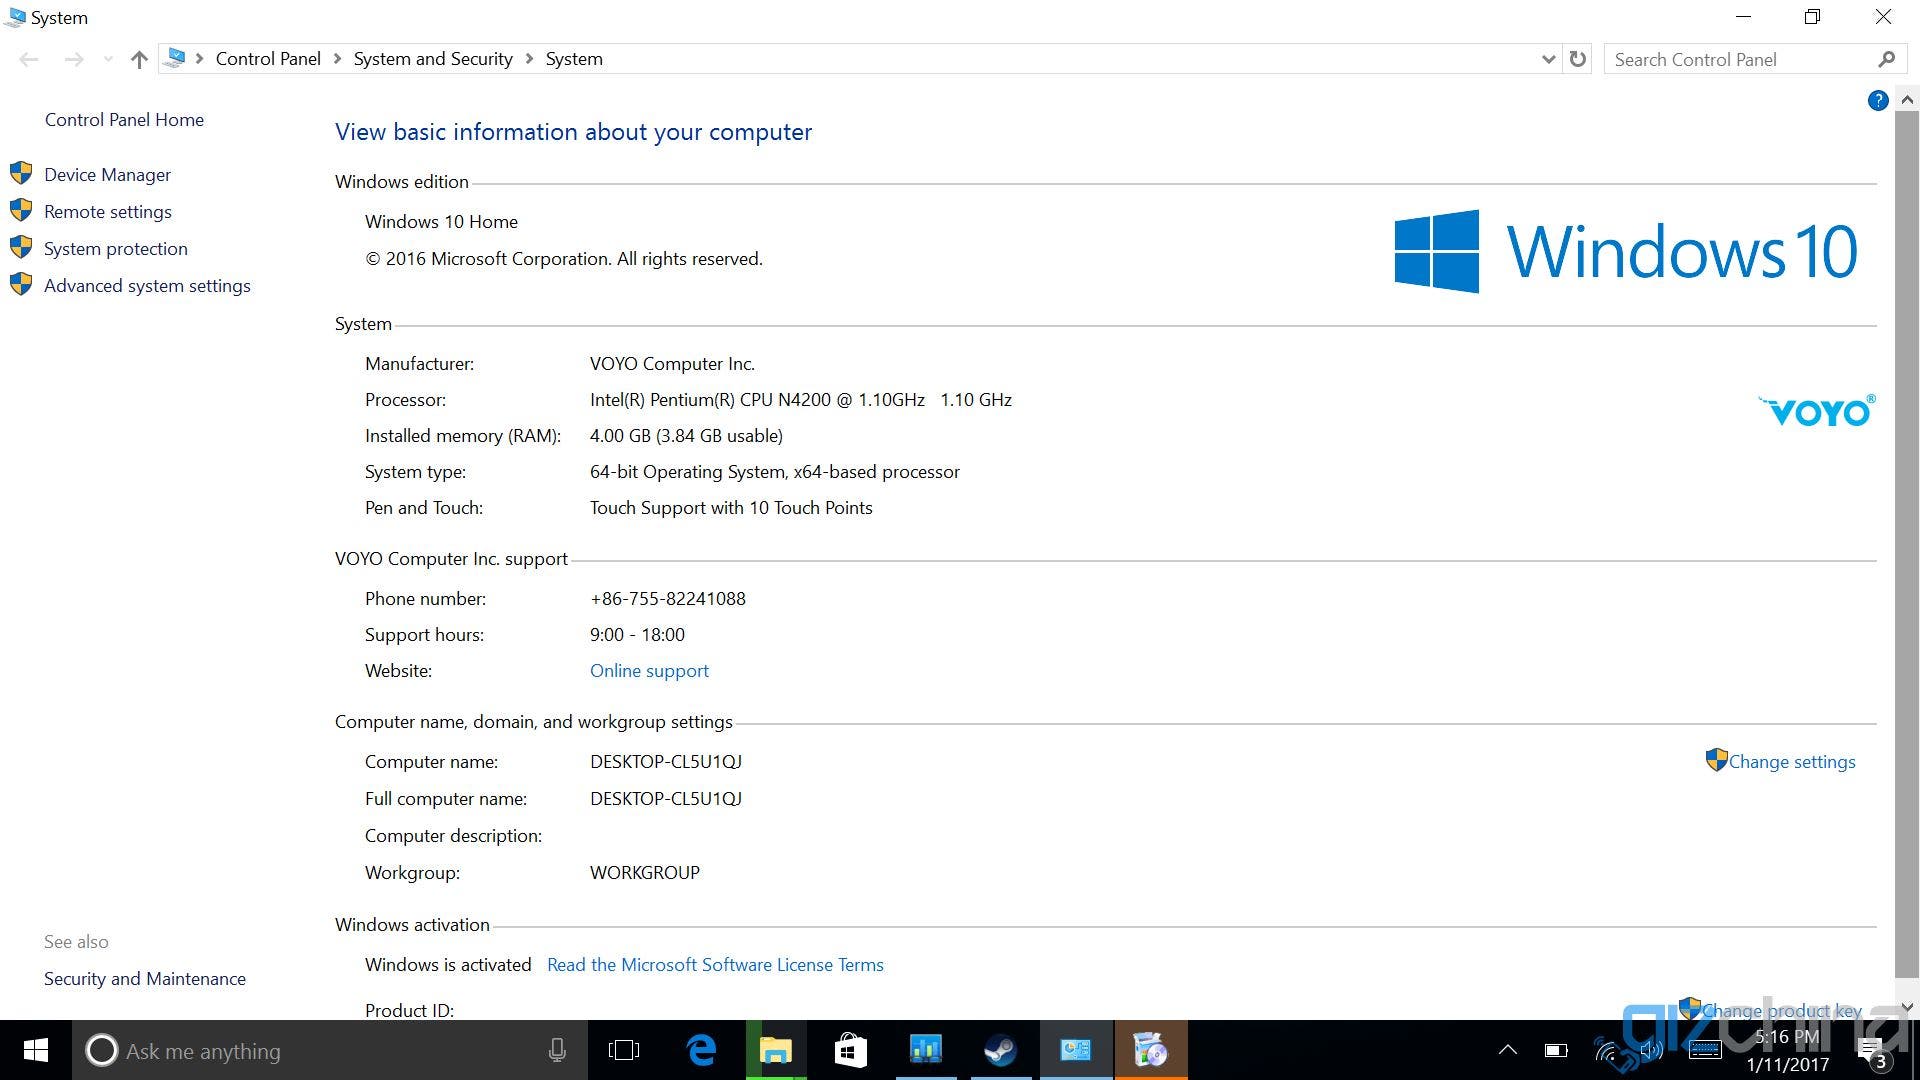Click the search magnifier icon
Viewport: 1920px width, 1080px height.
1886,60
